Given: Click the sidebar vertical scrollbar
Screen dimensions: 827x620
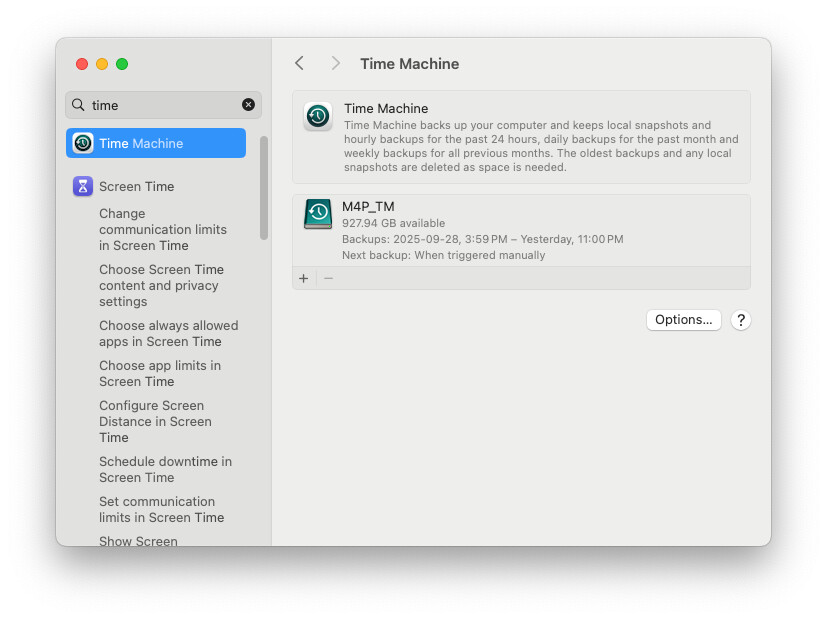Looking at the screenshot, I should (264, 188).
